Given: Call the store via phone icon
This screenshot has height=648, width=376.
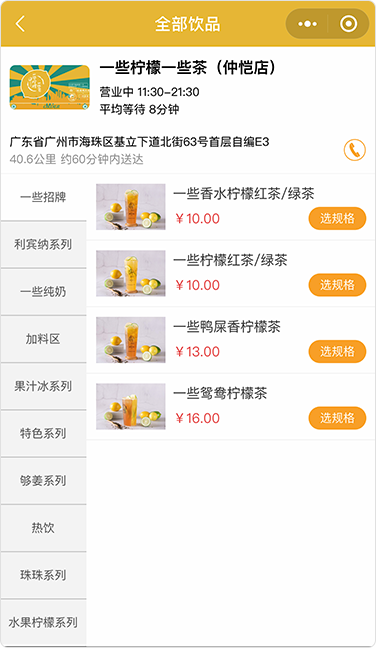Looking at the screenshot, I should click(x=355, y=150).
